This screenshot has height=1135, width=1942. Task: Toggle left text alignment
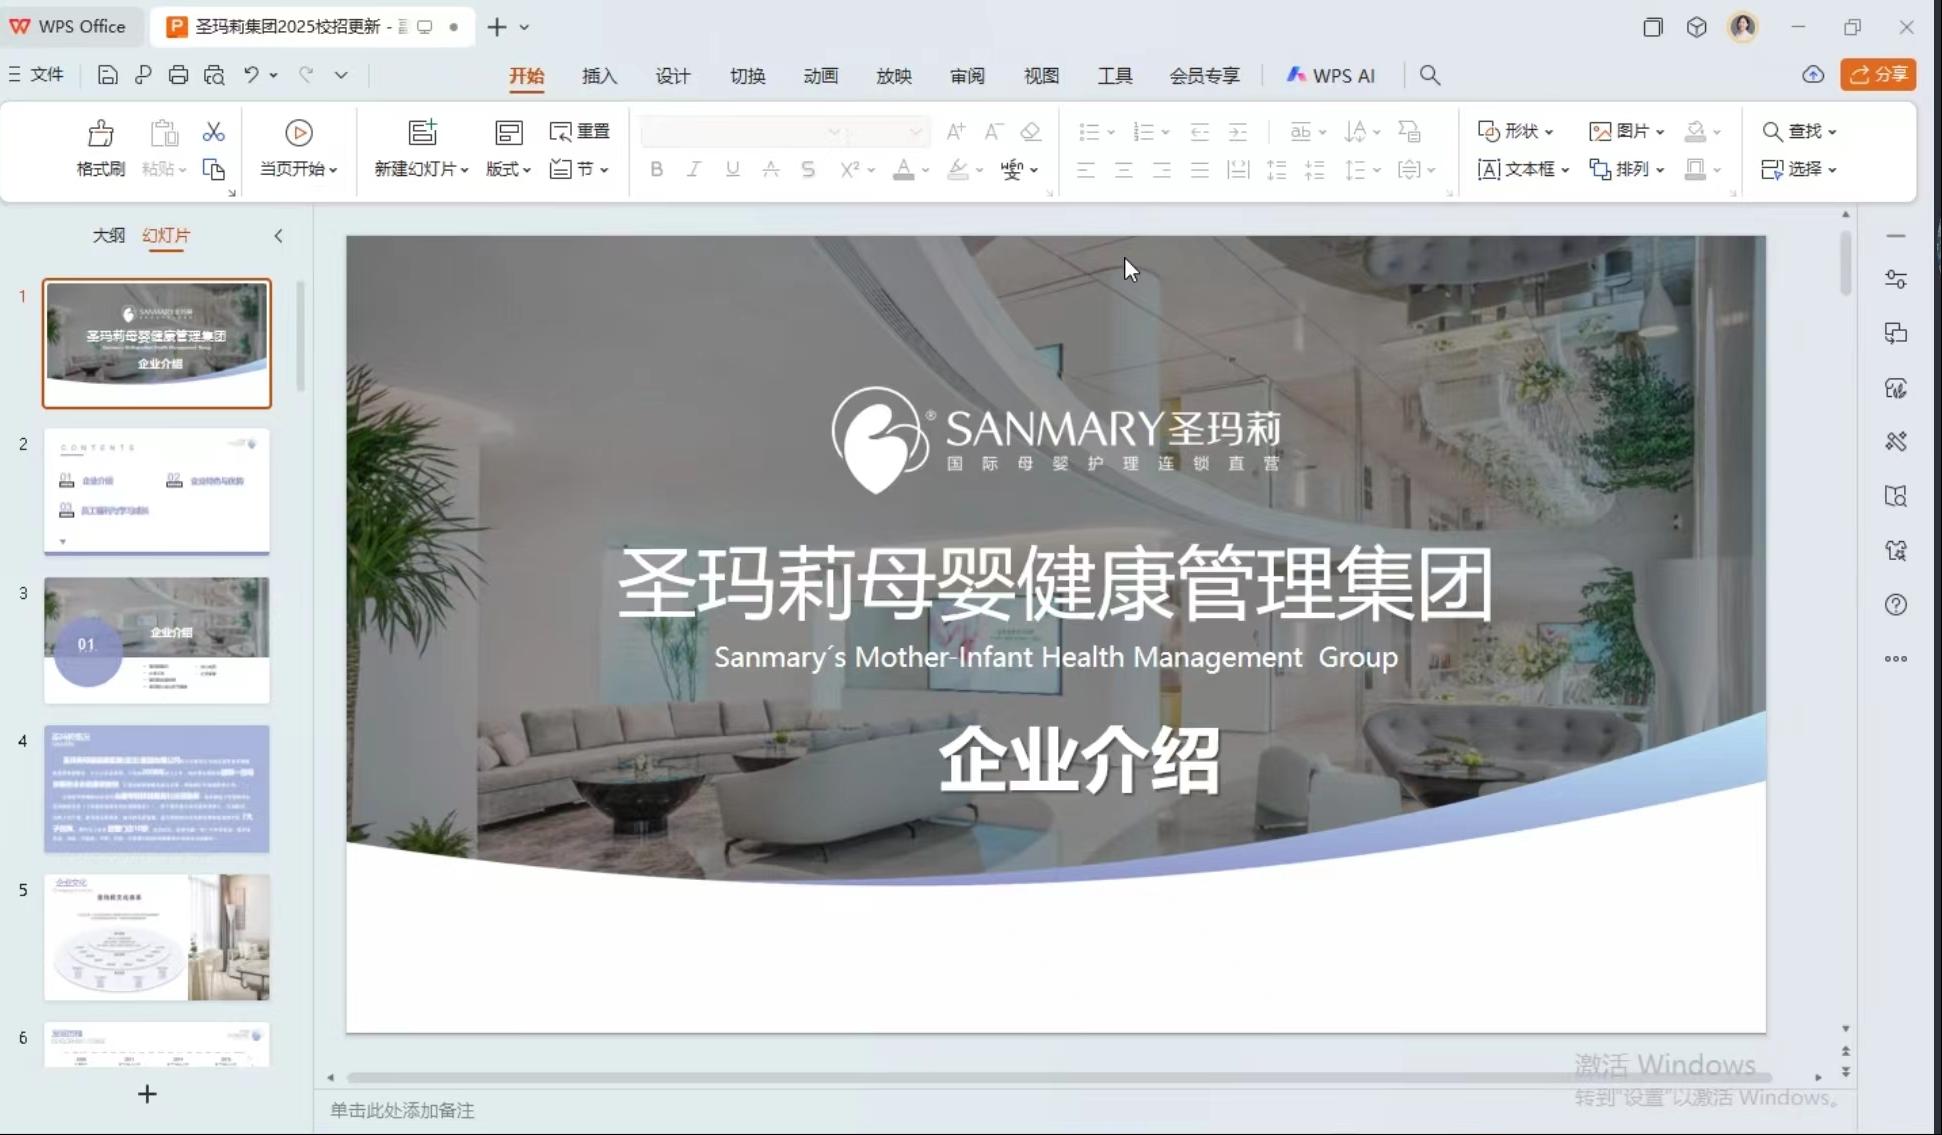1086,170
